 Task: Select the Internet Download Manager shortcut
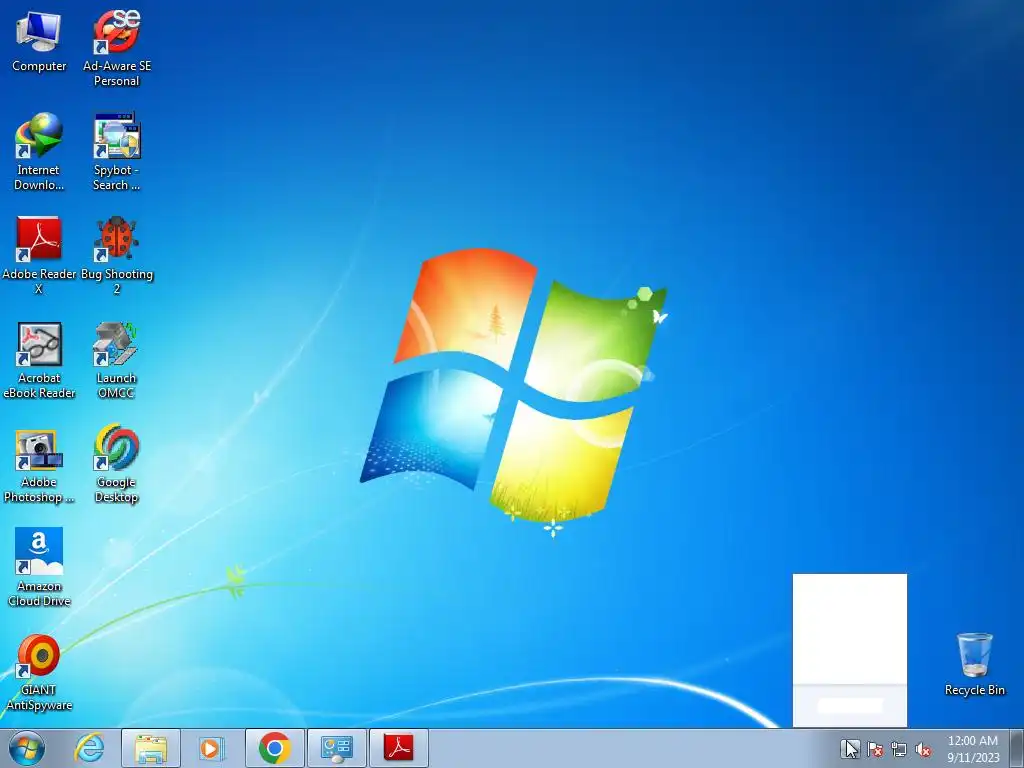(39, 152)
